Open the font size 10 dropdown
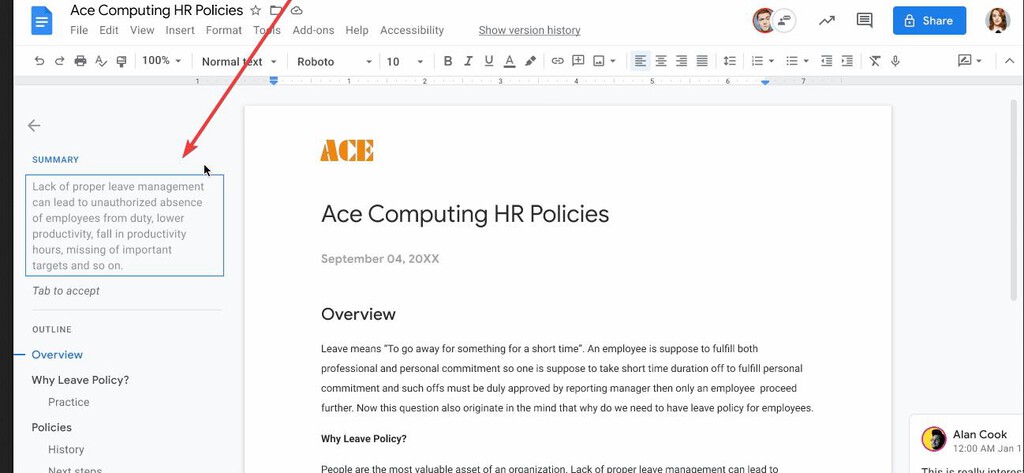 pyautogui.click(x=405, y=61)
